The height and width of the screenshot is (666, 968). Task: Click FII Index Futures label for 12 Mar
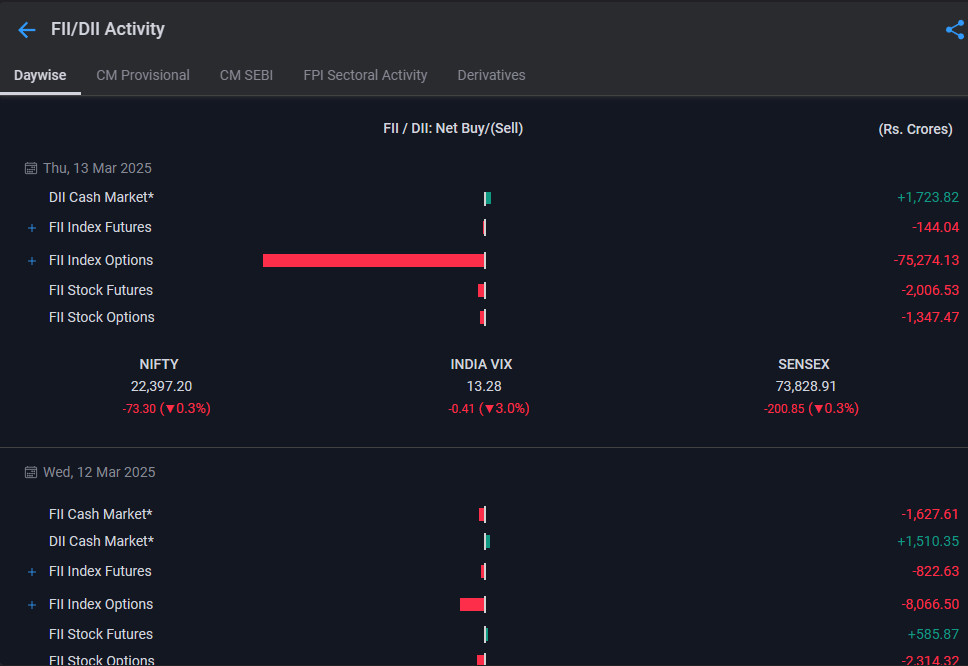pos(100,571)
